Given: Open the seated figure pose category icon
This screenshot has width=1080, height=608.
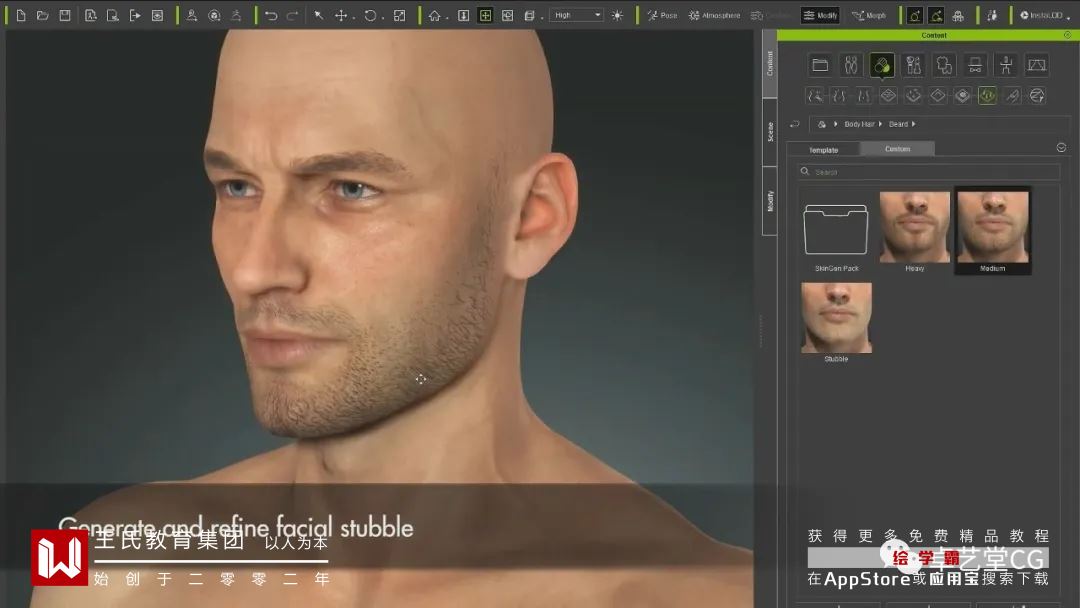Looking at the screenshot, I should point(1006,65).
